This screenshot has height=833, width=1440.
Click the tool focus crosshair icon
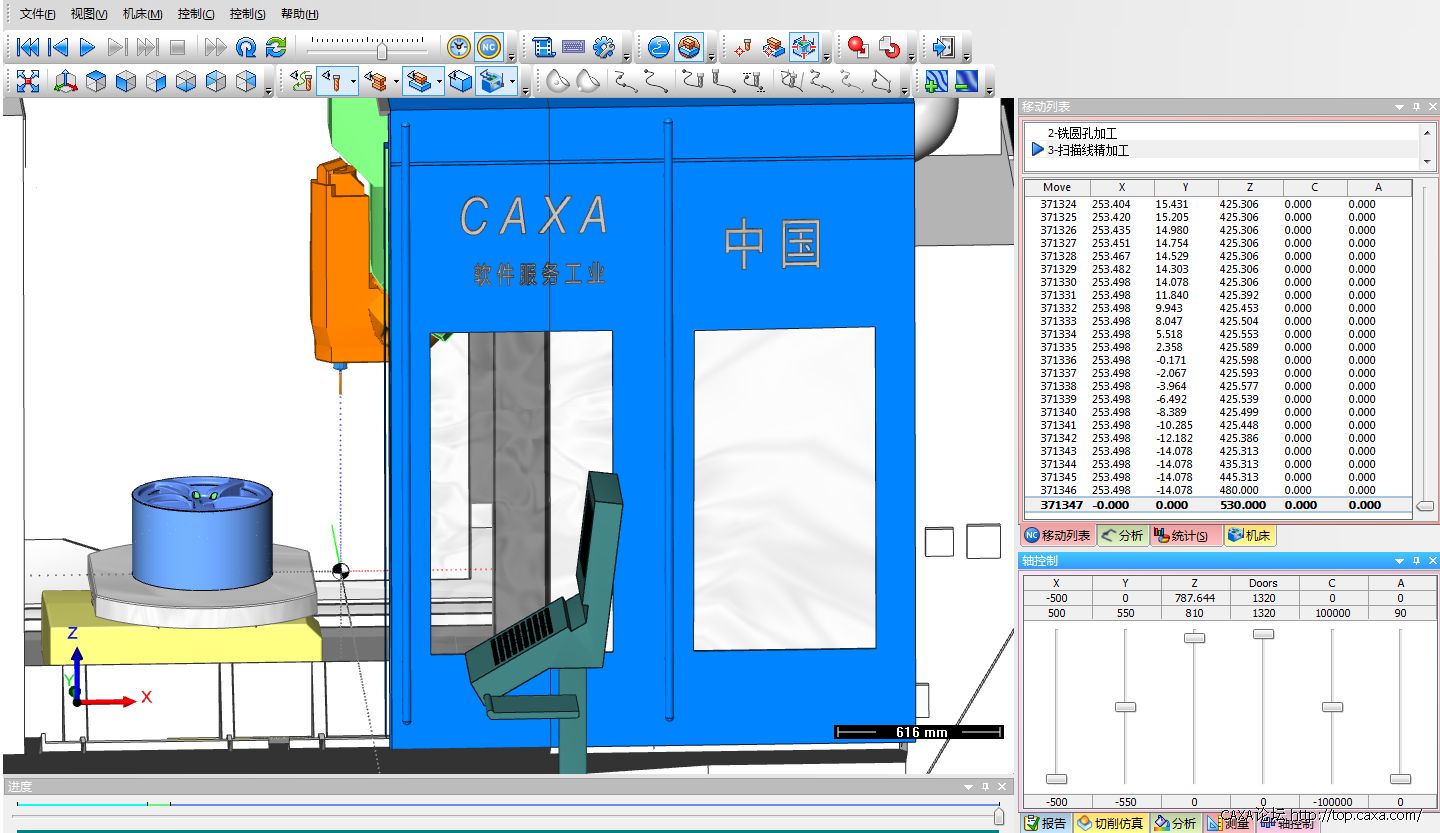coord(742,46)
